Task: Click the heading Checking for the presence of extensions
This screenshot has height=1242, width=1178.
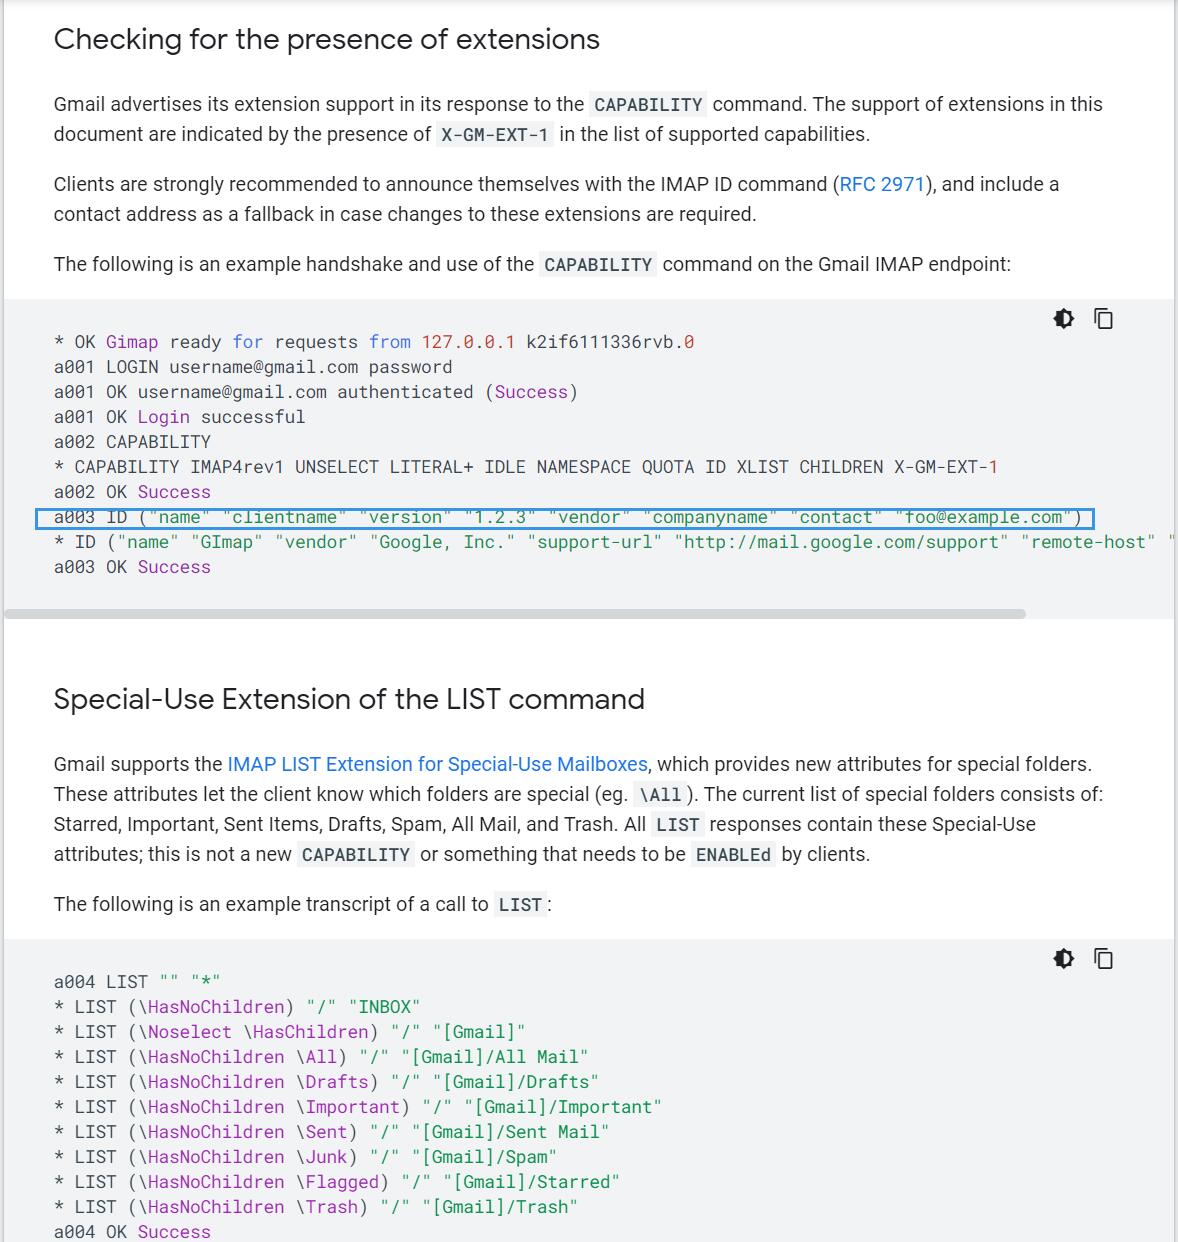Action: pos(327,40)
